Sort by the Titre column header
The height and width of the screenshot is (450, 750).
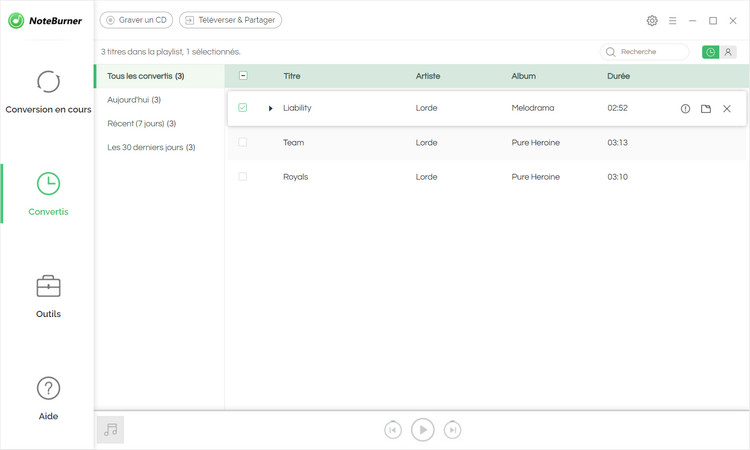click(x=292, y=76)
